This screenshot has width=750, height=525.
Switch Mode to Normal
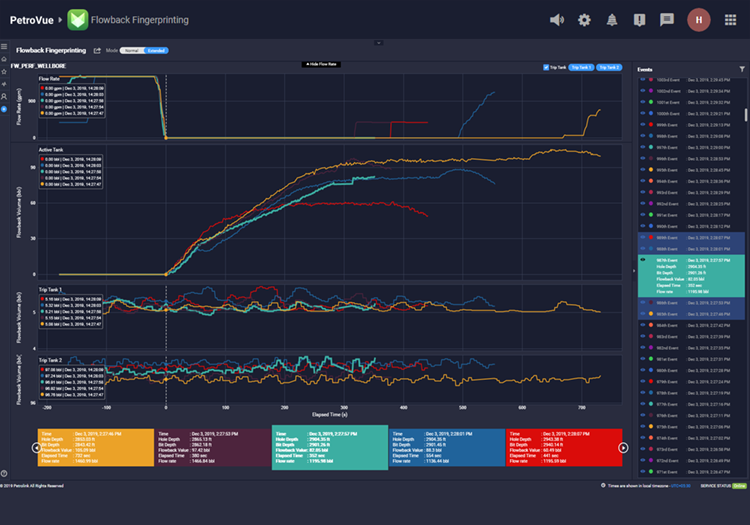(132, 51)
